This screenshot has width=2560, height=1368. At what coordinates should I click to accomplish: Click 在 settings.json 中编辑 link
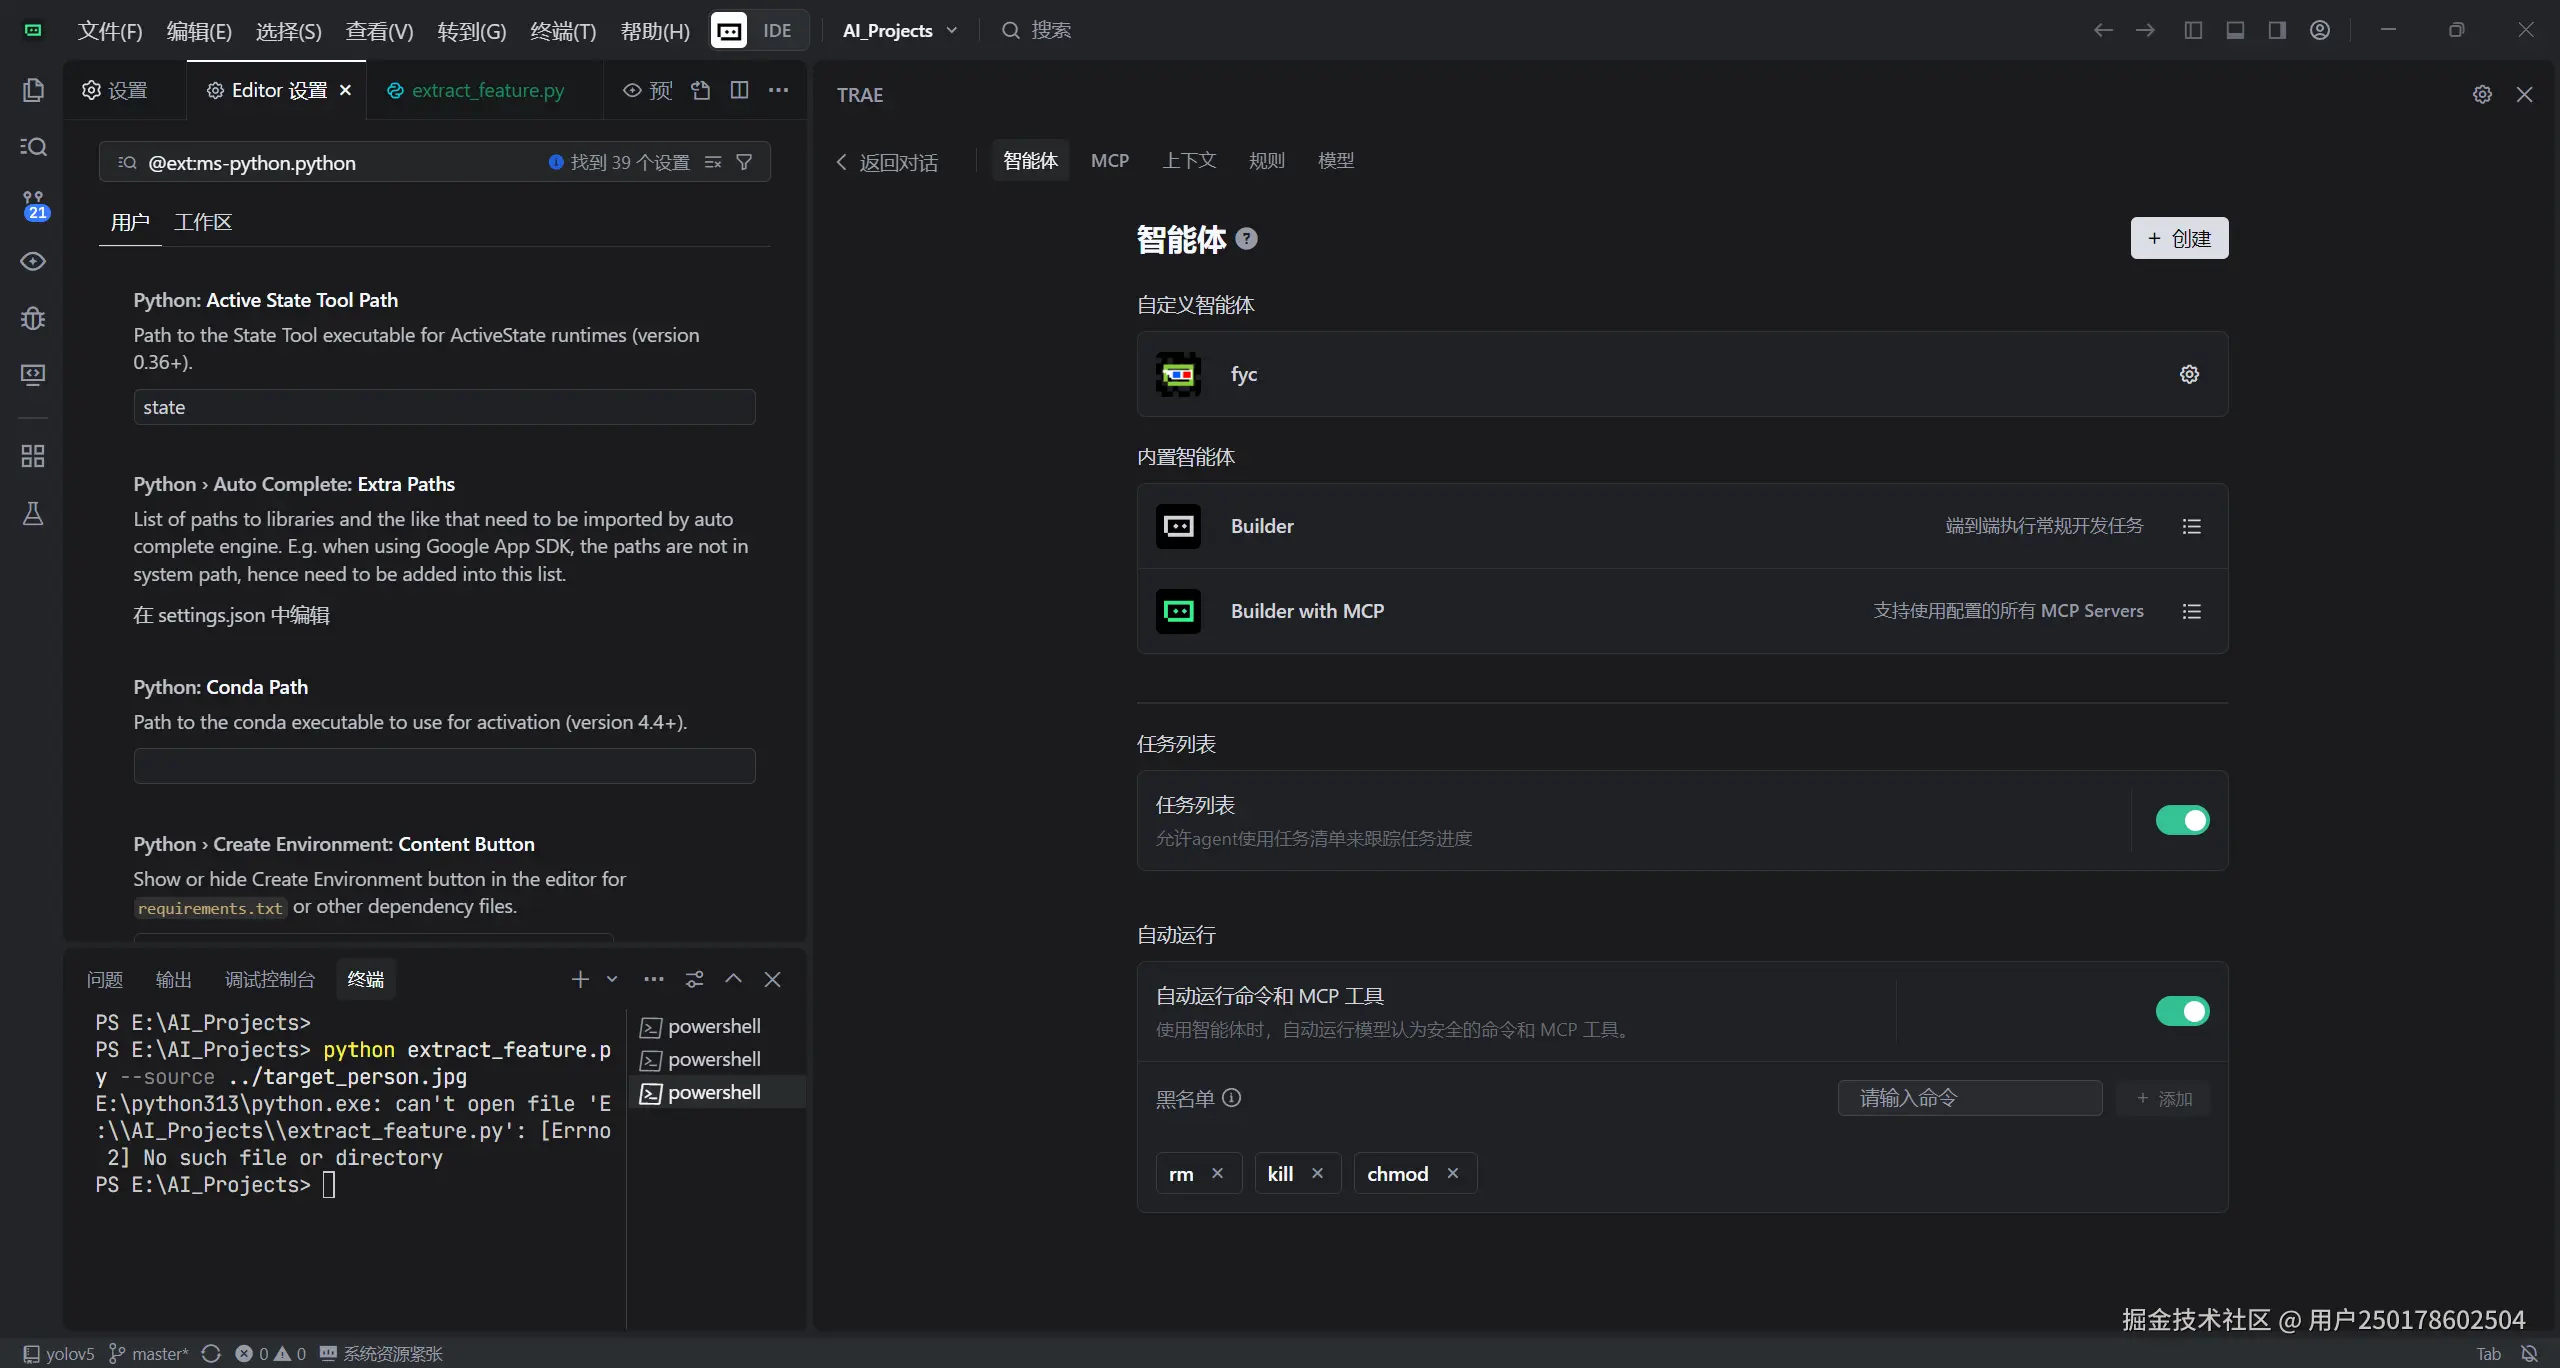(231, 615)
